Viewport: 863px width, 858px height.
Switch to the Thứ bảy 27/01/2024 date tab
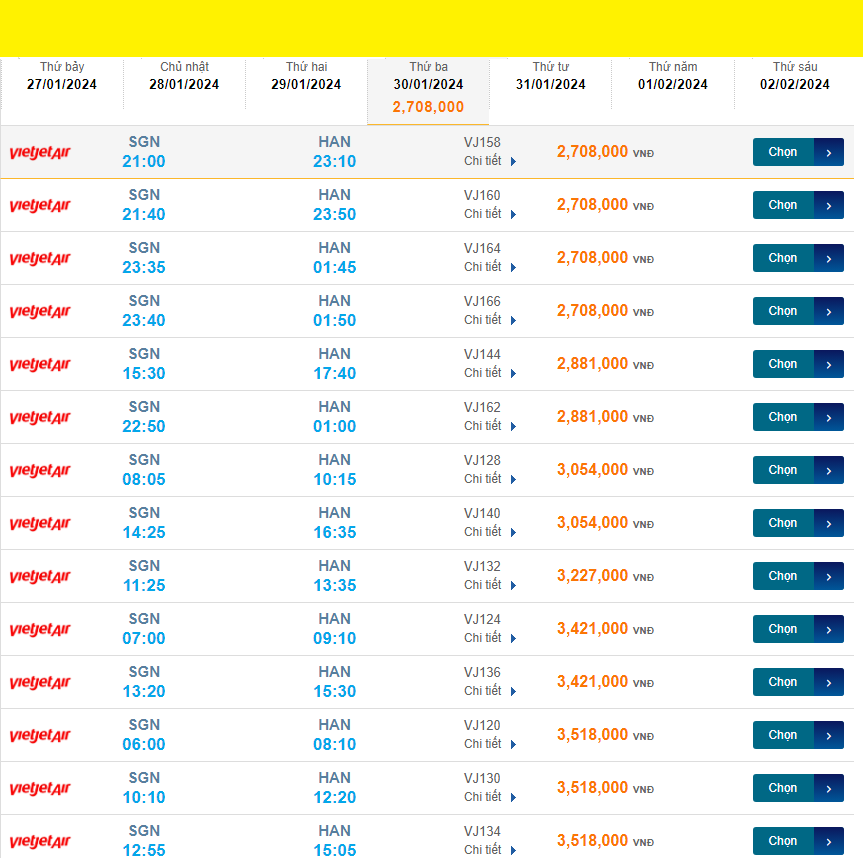(62, 77)
